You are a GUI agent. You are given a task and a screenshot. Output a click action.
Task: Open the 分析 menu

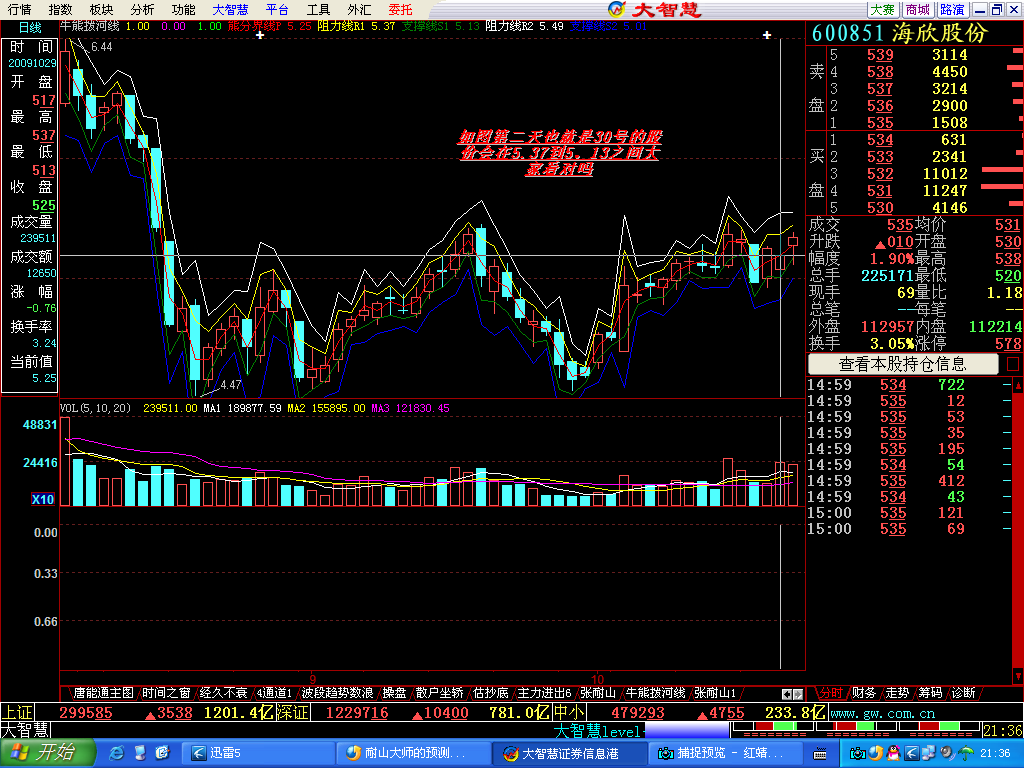coord(142,10)
